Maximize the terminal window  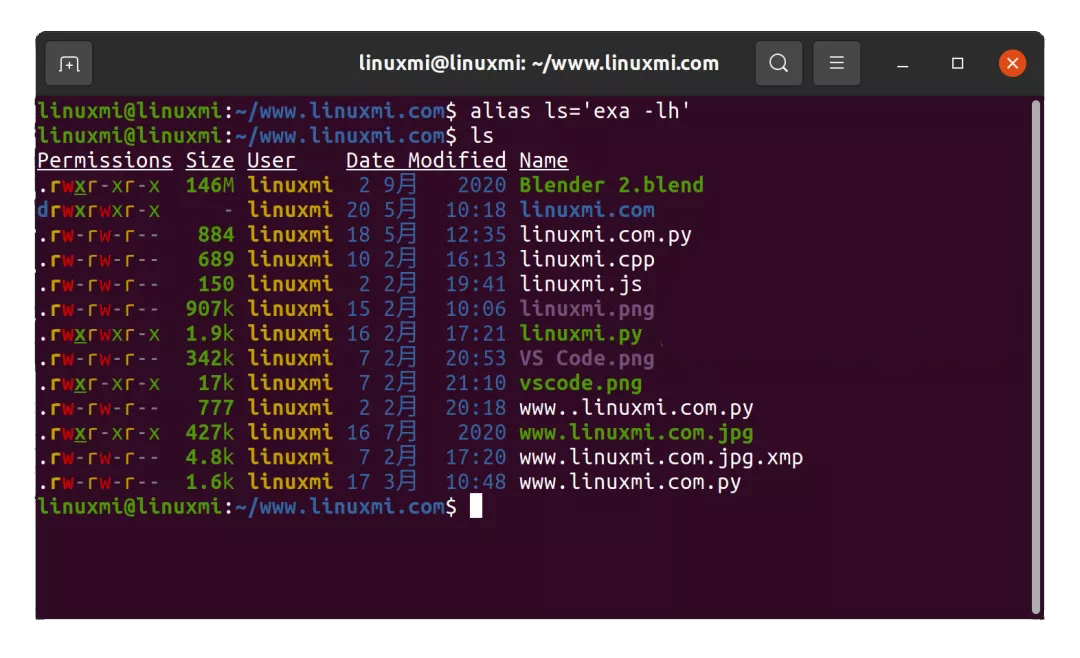tap(957, 63)
